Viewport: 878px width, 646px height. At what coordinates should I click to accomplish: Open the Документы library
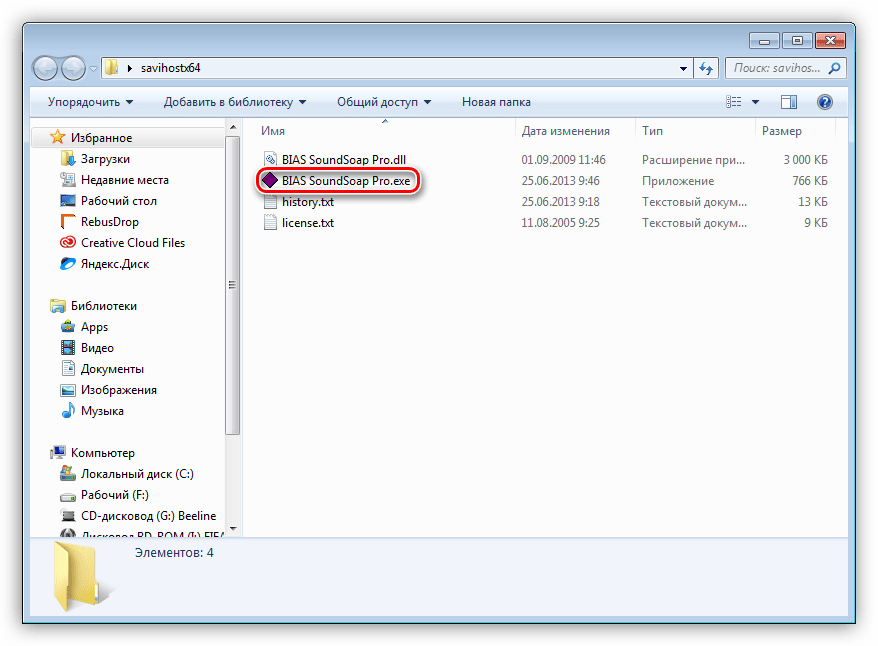112,369
